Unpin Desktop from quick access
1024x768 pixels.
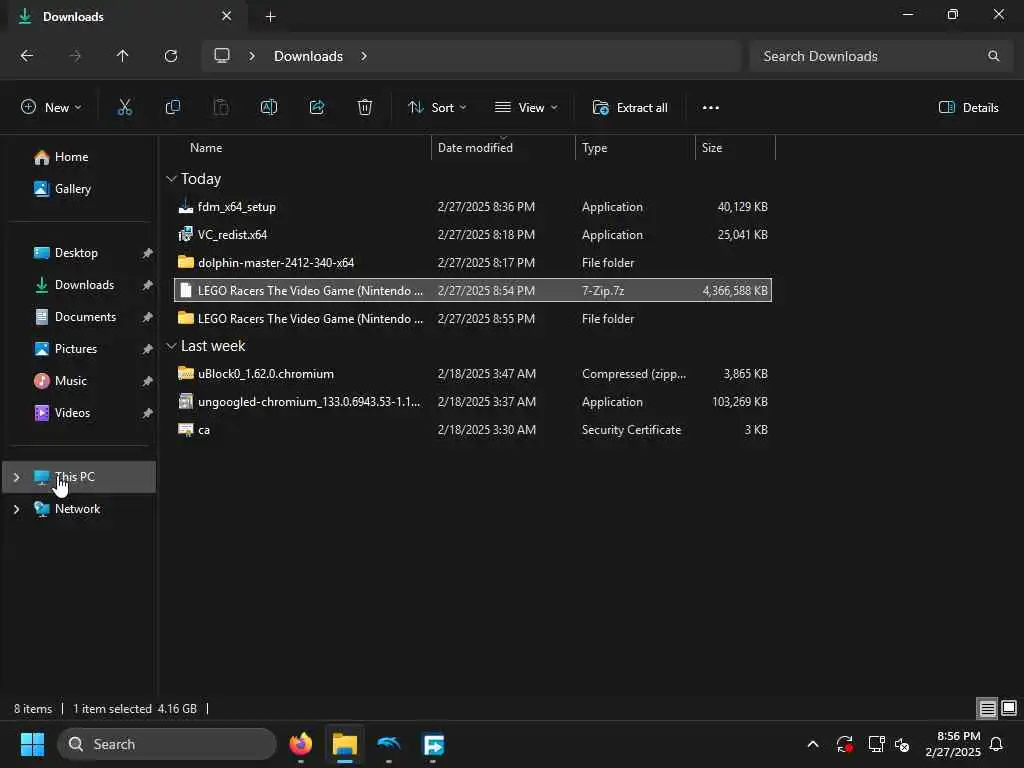pyautogui.click(x=148, y=253)
